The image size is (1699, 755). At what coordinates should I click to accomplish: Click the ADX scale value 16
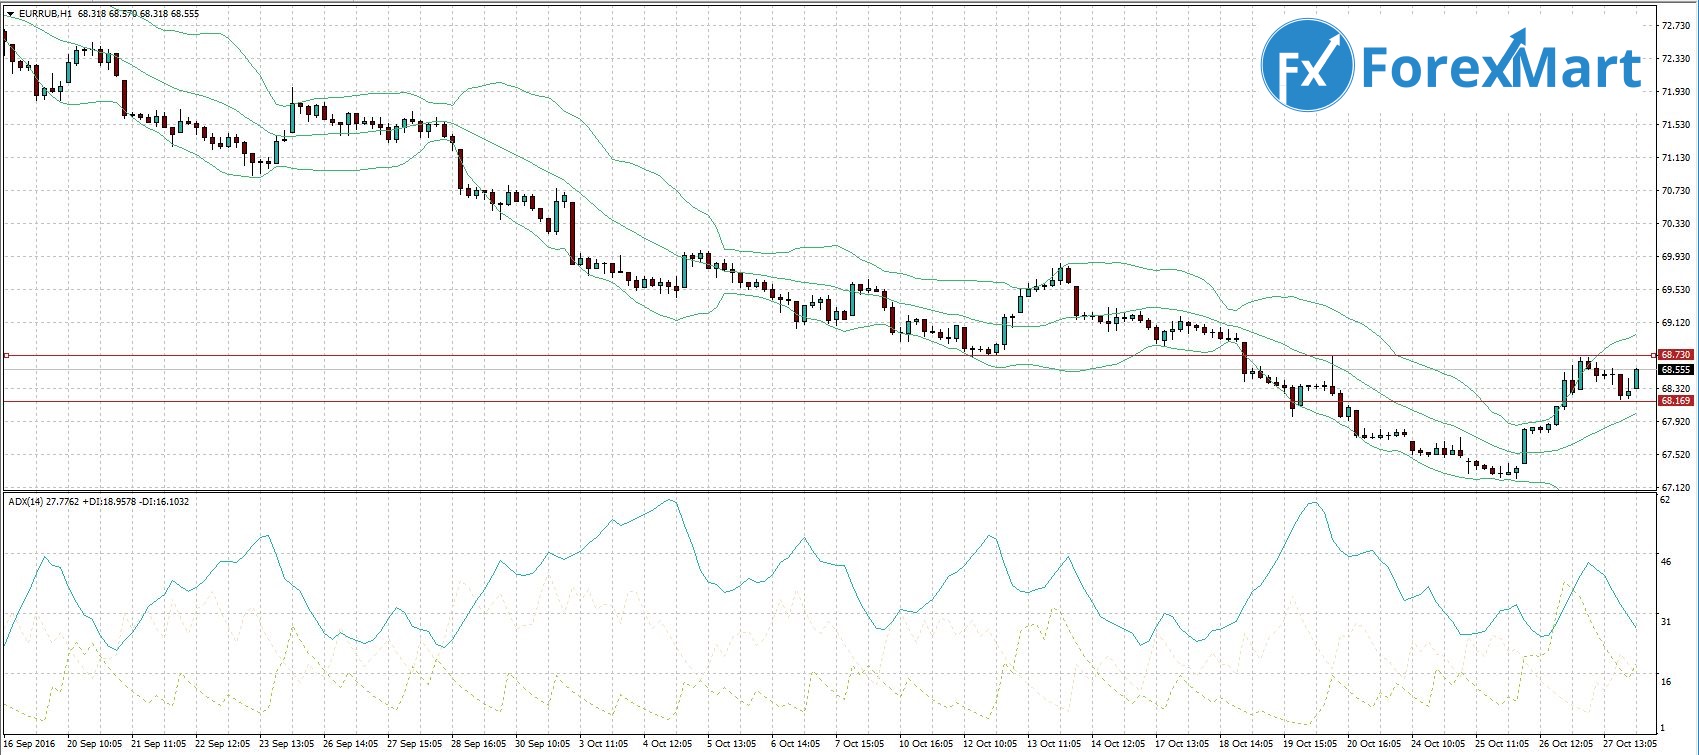click(x=1665, y=681)
